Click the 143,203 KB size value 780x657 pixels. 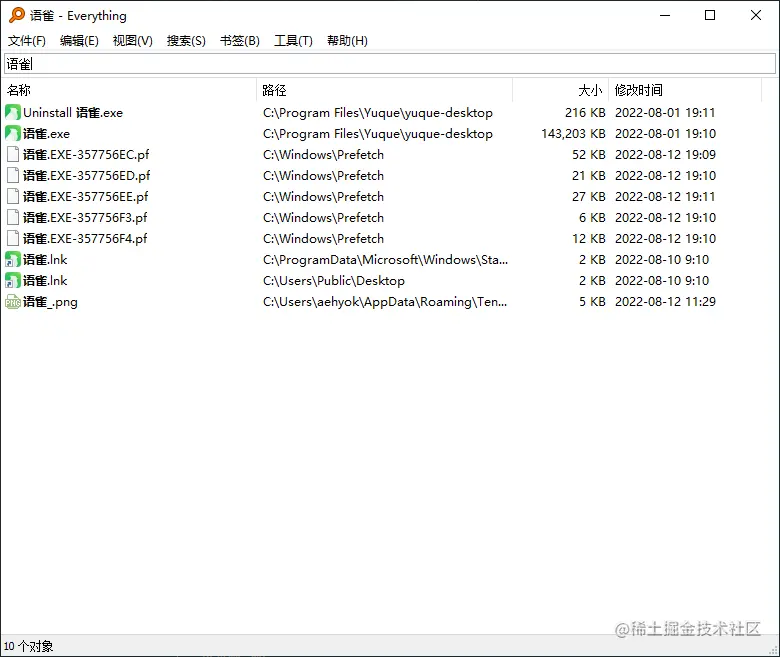click(573, 134)
